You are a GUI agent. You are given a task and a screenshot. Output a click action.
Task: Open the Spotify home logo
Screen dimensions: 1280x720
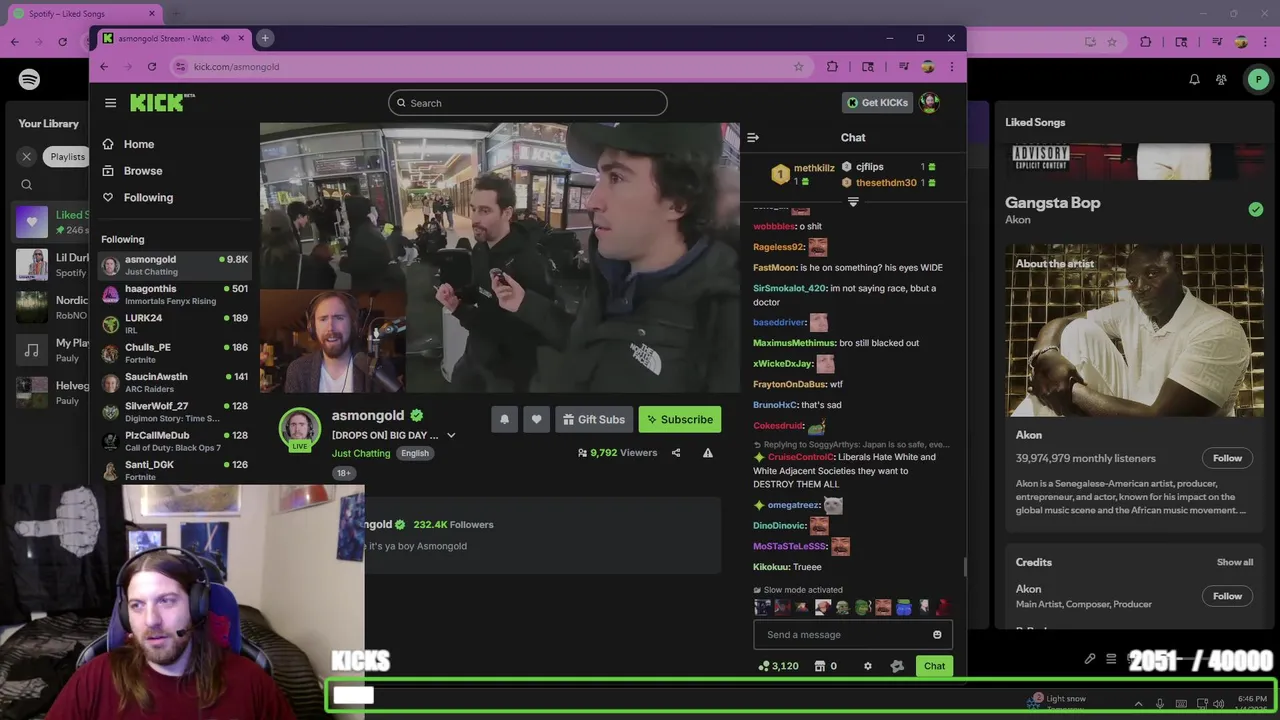29,80
